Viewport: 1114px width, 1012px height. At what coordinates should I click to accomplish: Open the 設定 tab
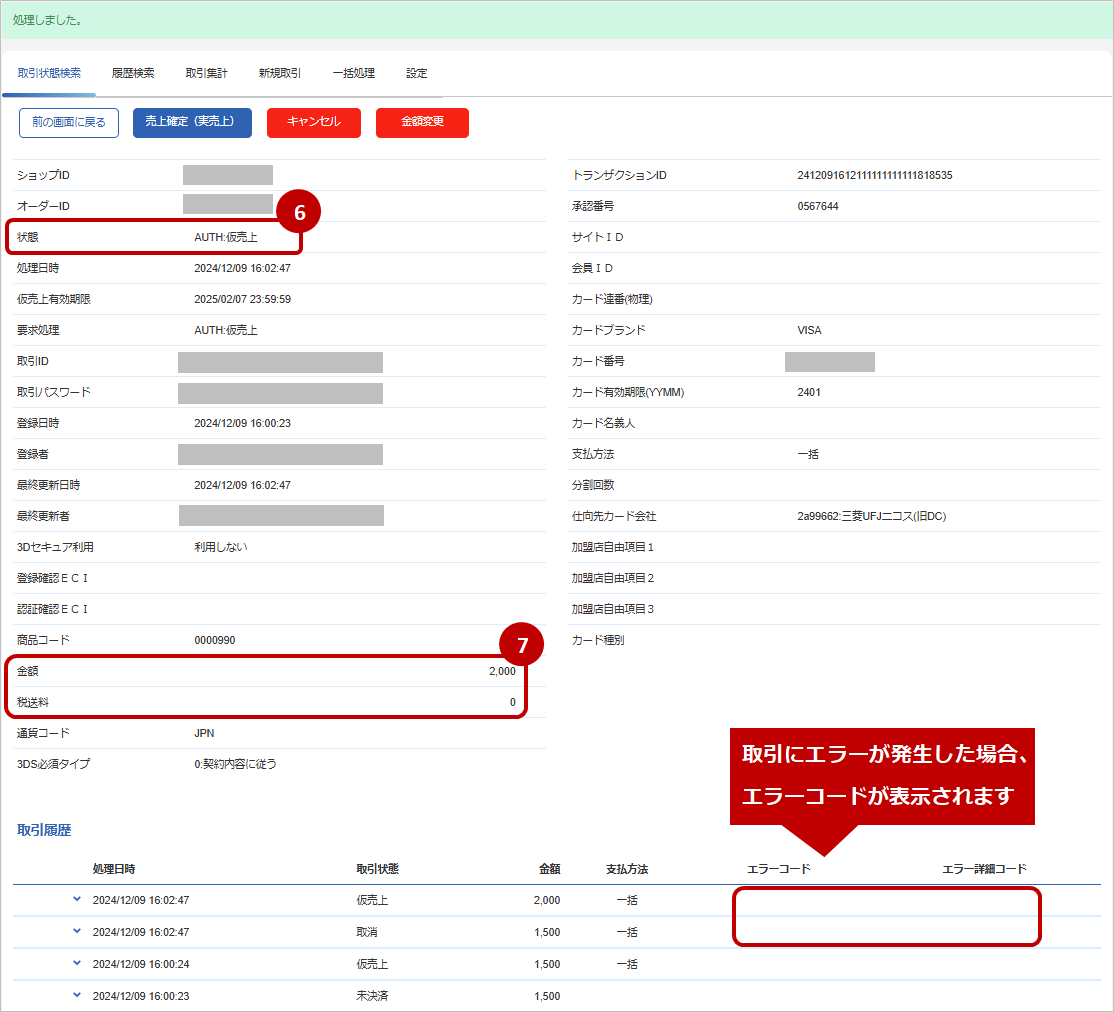click(x=416, y=73)
